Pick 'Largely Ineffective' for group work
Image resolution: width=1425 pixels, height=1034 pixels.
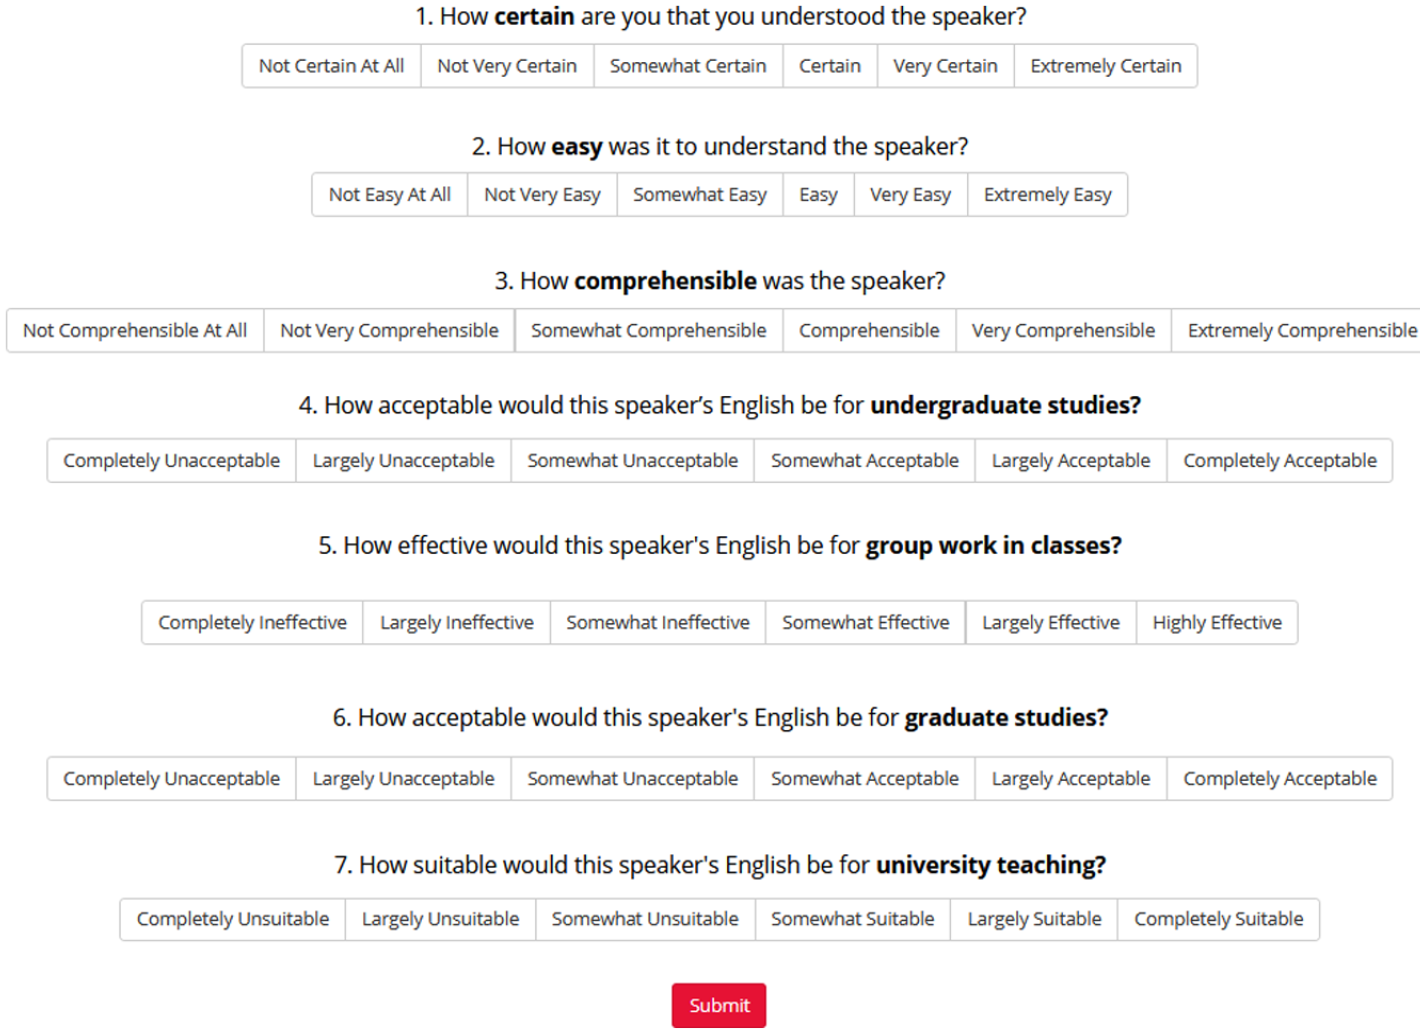pos(457,623)
